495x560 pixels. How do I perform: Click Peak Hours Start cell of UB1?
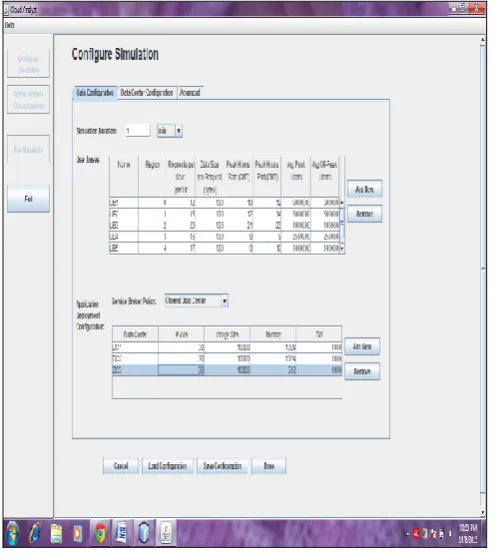click(x=239, y=203)
